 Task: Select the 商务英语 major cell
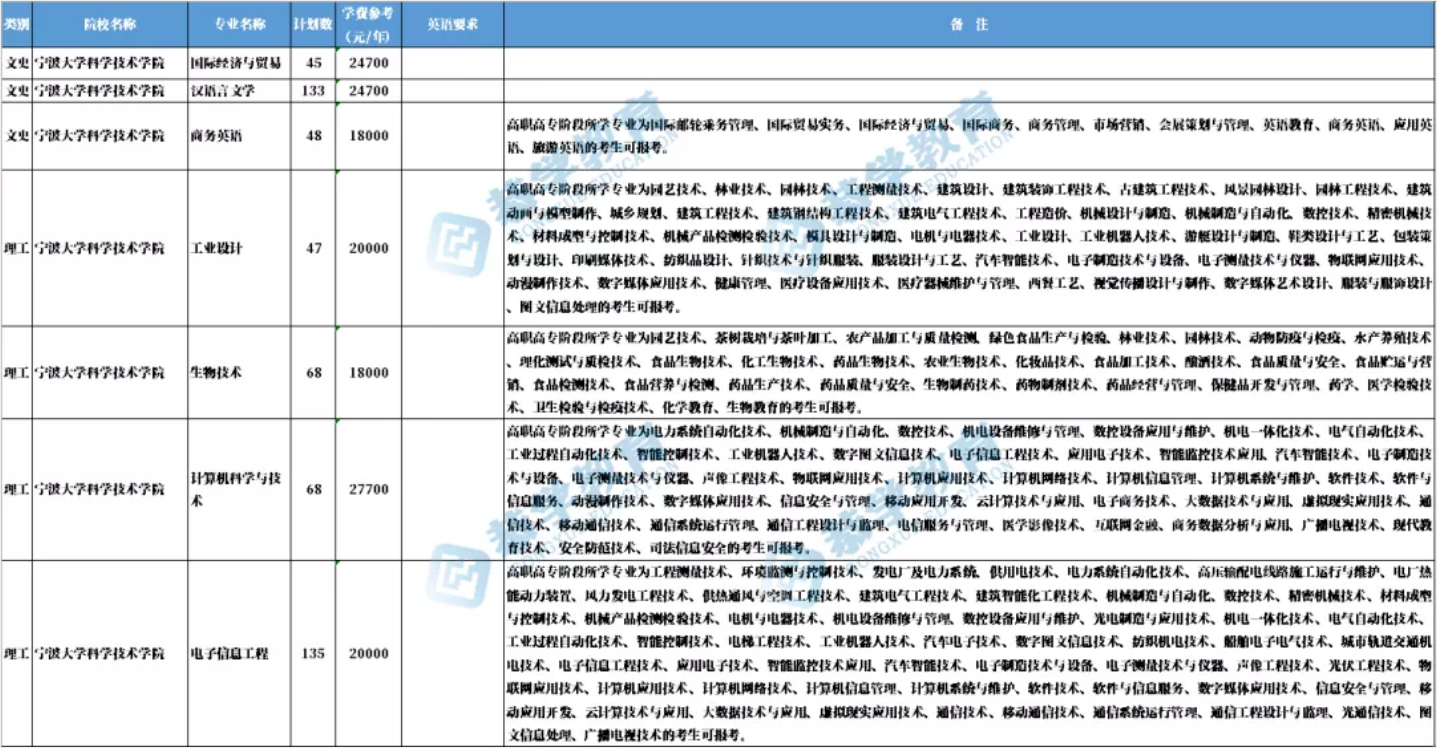tap(217, 136)
